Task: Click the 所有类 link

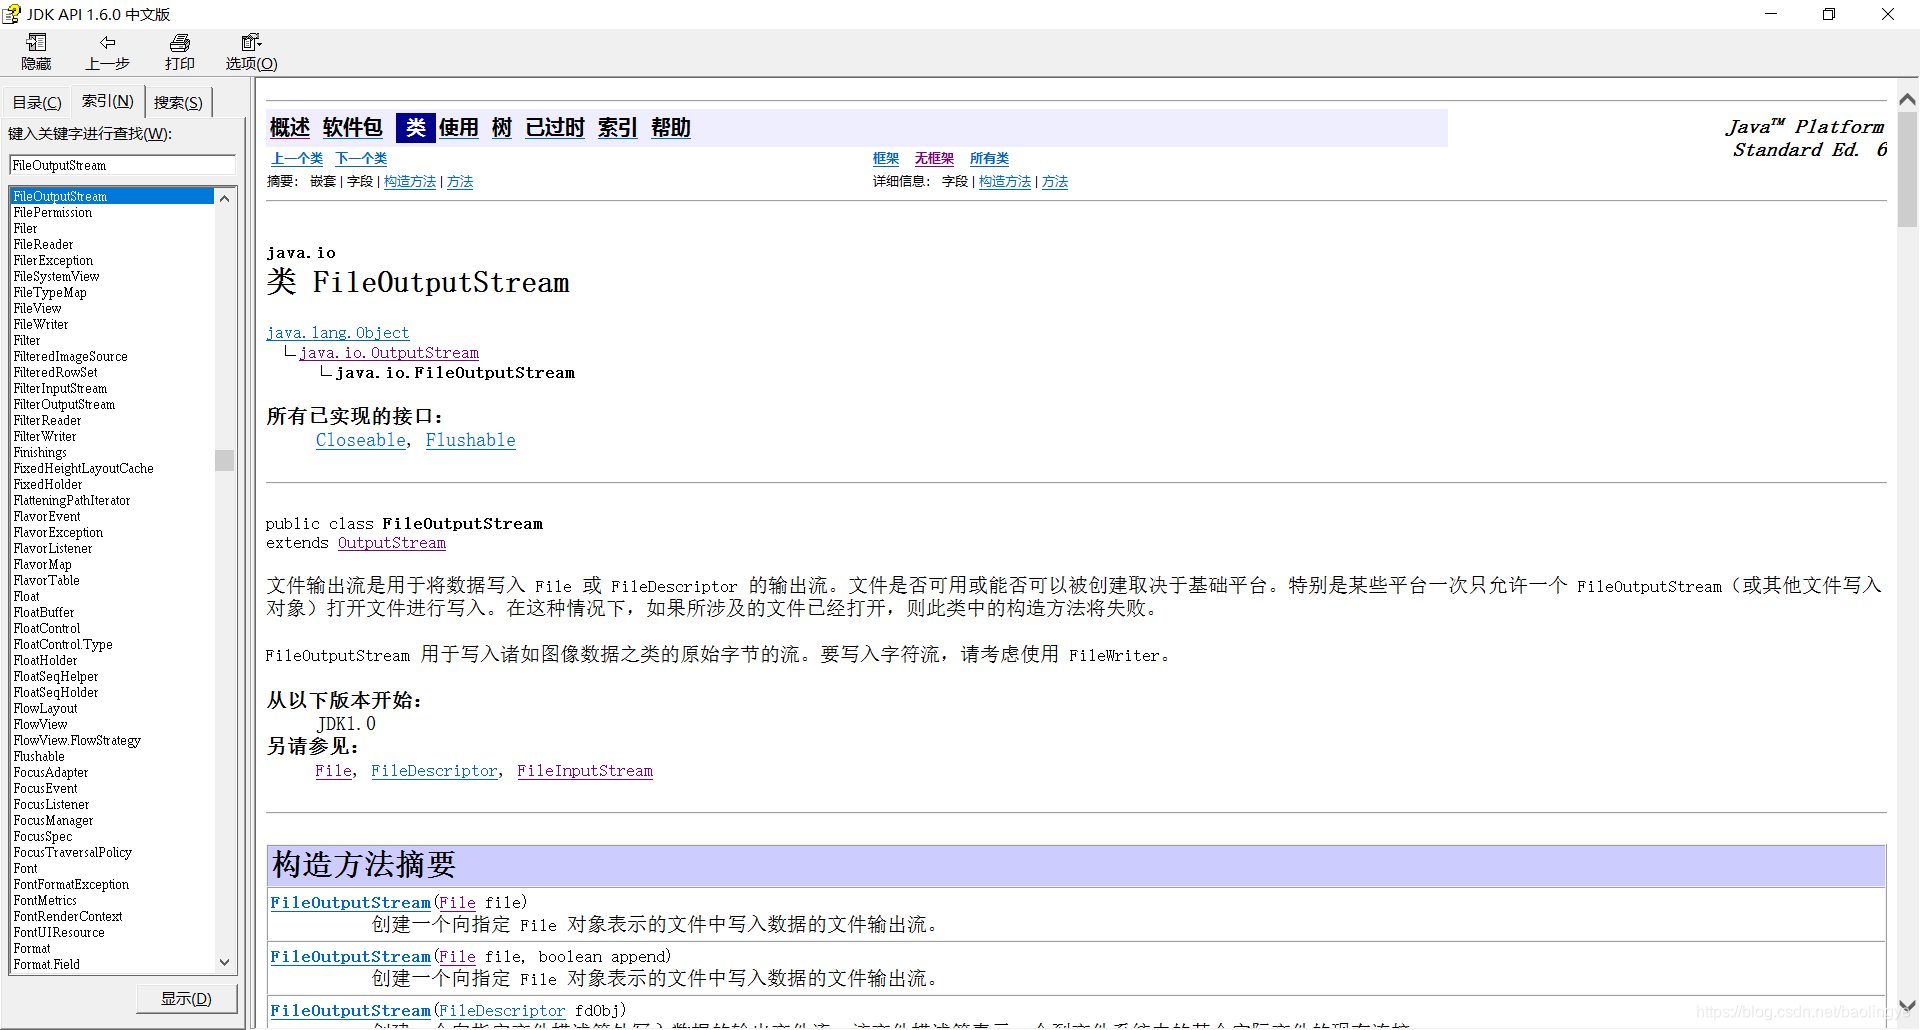Action: pyautogui.click(x=989, y=158)
